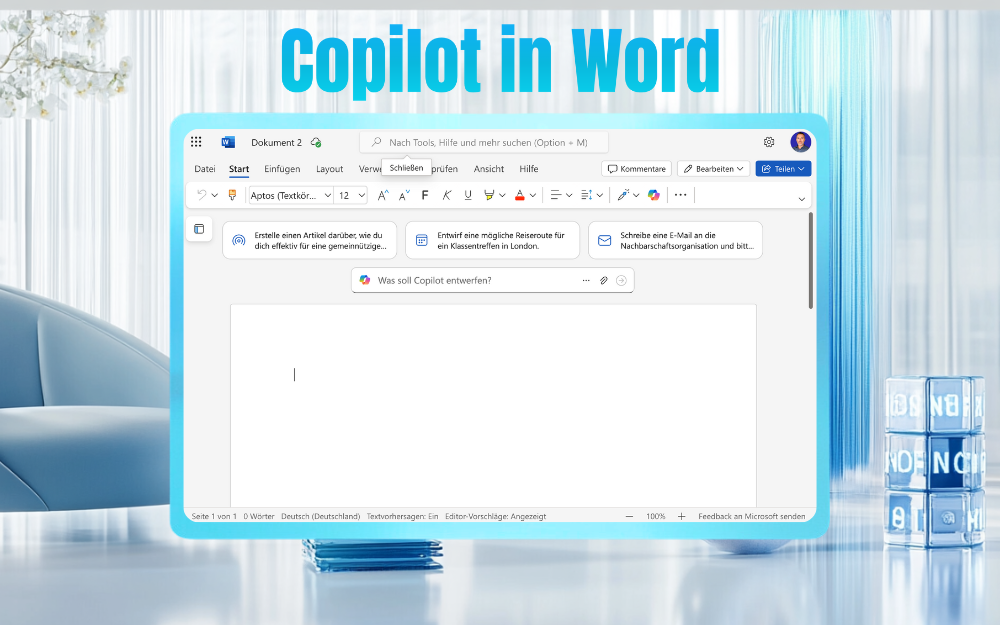
Task: Switch to the Einfügen tab
Action: pyautogui.click(x=282, y=168)
